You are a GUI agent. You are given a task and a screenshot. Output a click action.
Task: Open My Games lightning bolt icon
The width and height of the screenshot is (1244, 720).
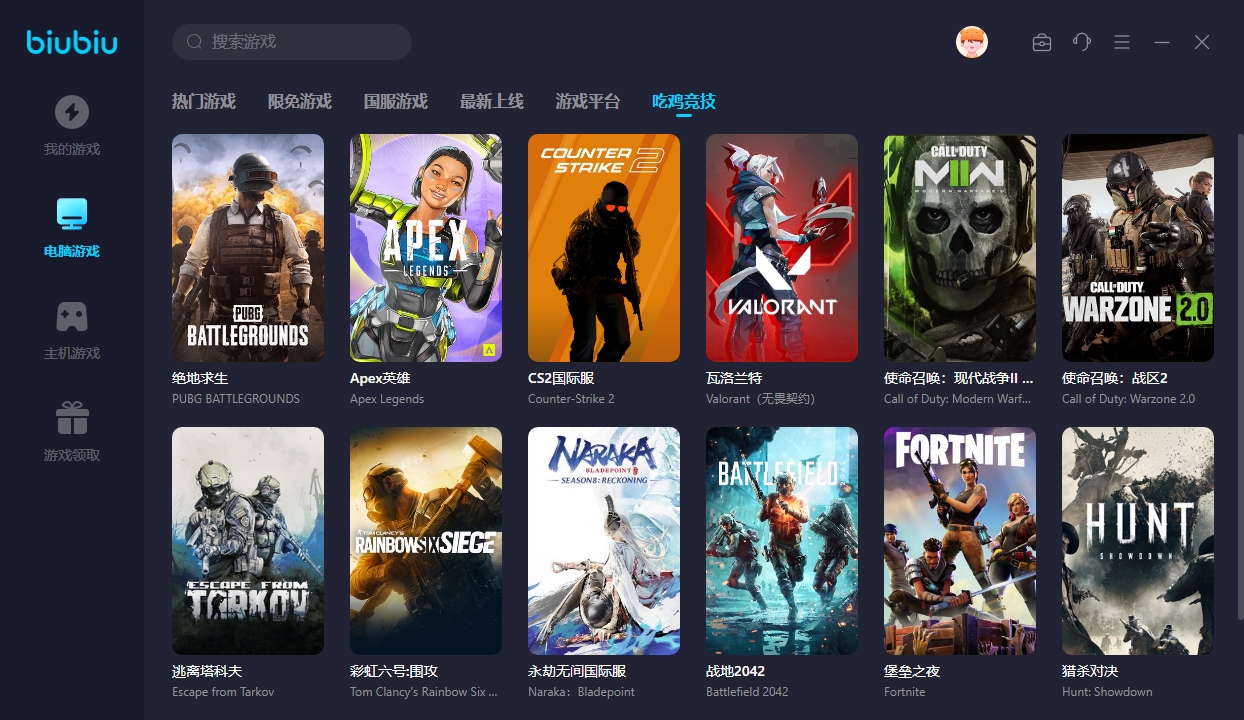coord(71,112)
